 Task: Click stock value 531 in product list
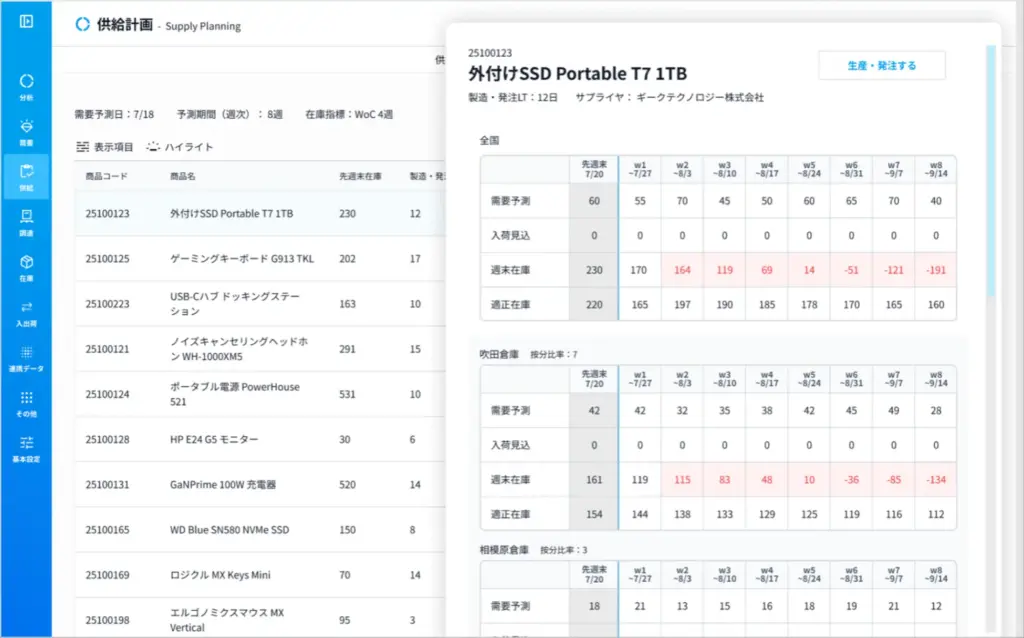point(347,394)
